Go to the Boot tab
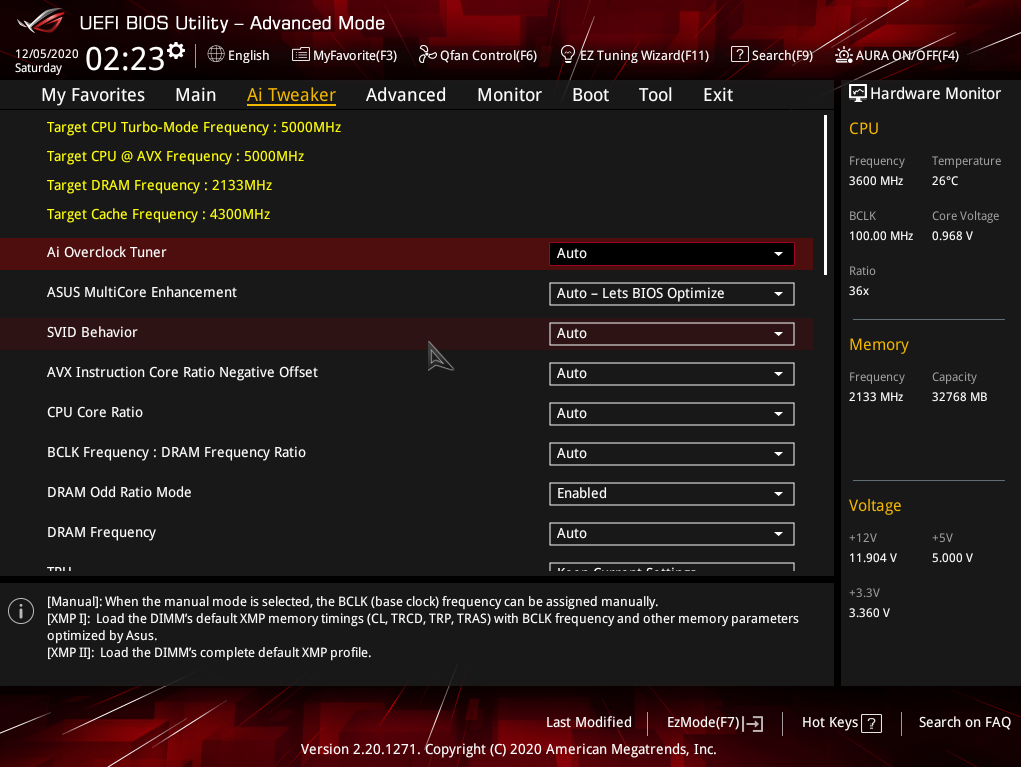 coord(591,95)
